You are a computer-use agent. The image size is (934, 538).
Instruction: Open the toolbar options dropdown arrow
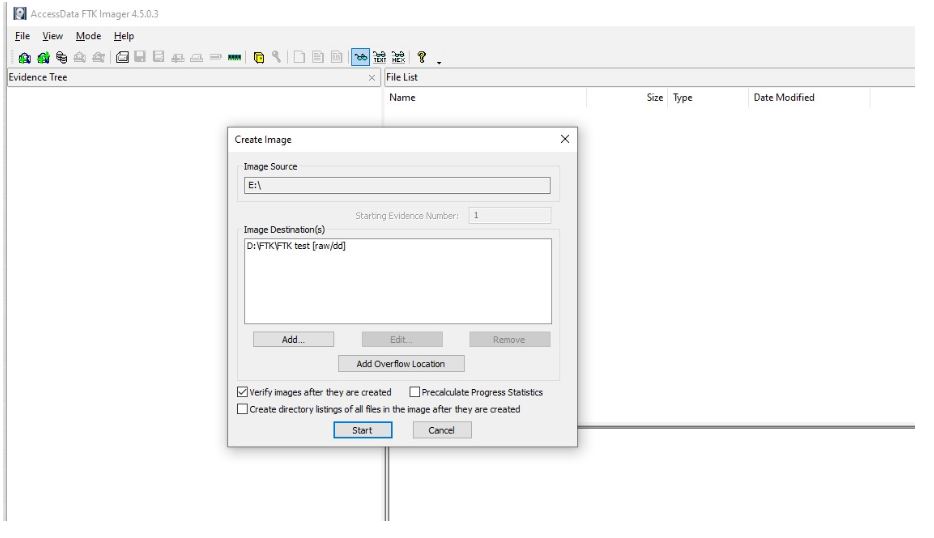tap(439, 62)
